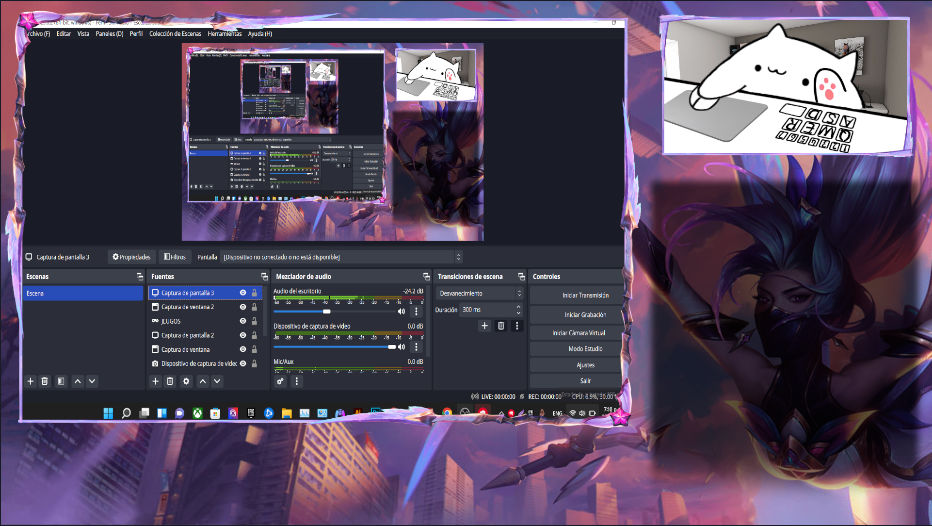The width and height of the screenshot is (932, 526).
Task: Move source up in Fuentes list
Action: [203, 381]
